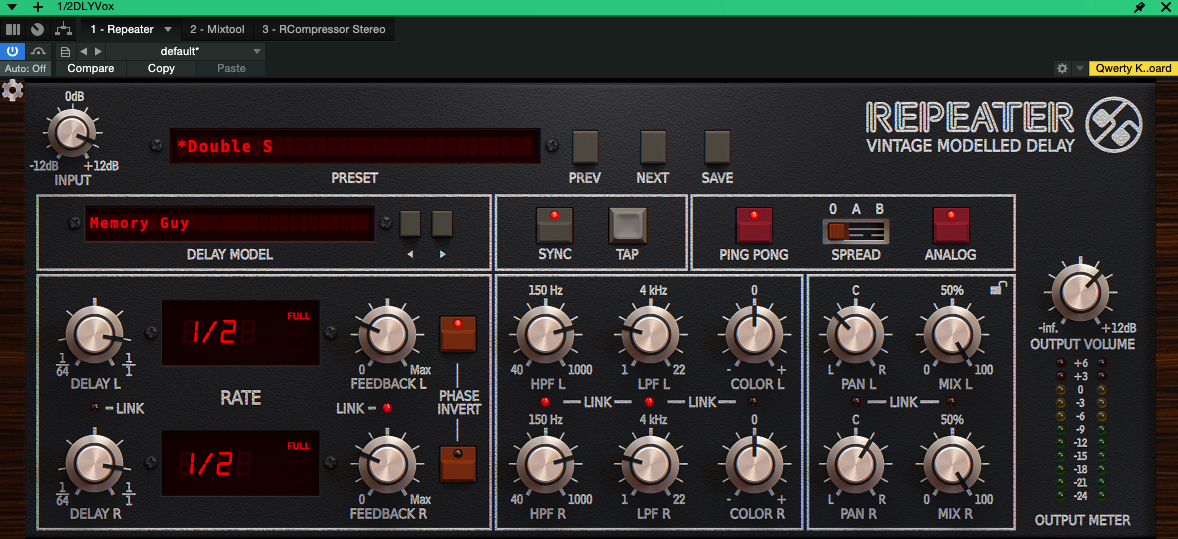
Task: Disable the ANALOG mode button
Action: [950, 225]
